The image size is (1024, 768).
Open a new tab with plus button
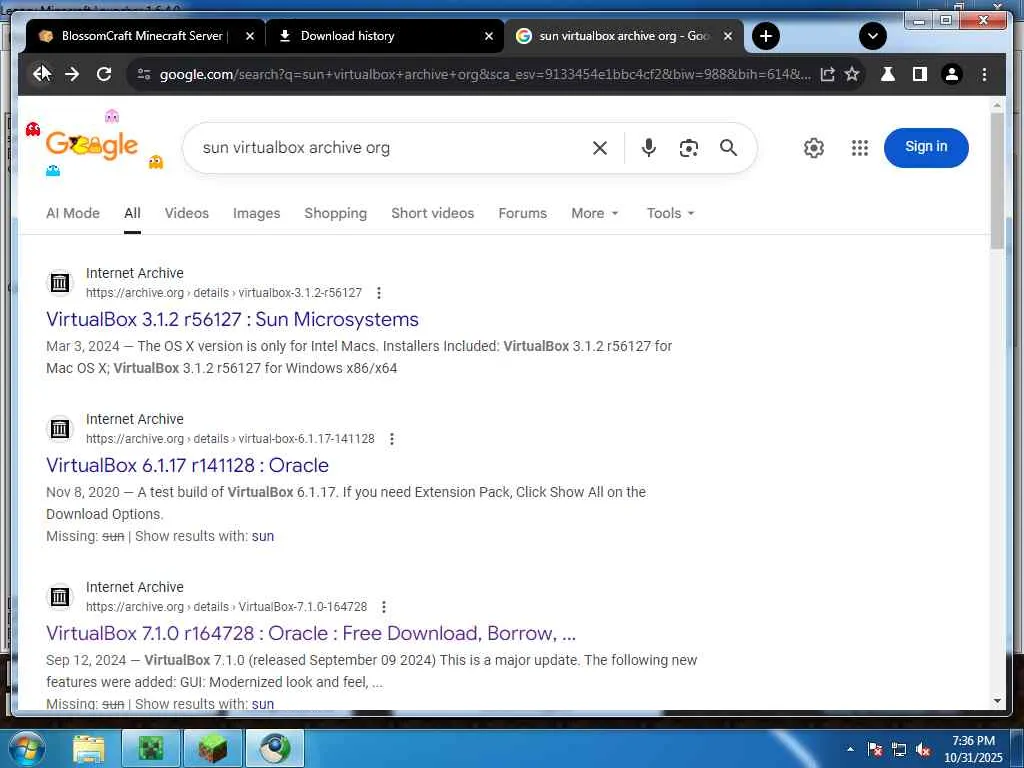(766, 36)
